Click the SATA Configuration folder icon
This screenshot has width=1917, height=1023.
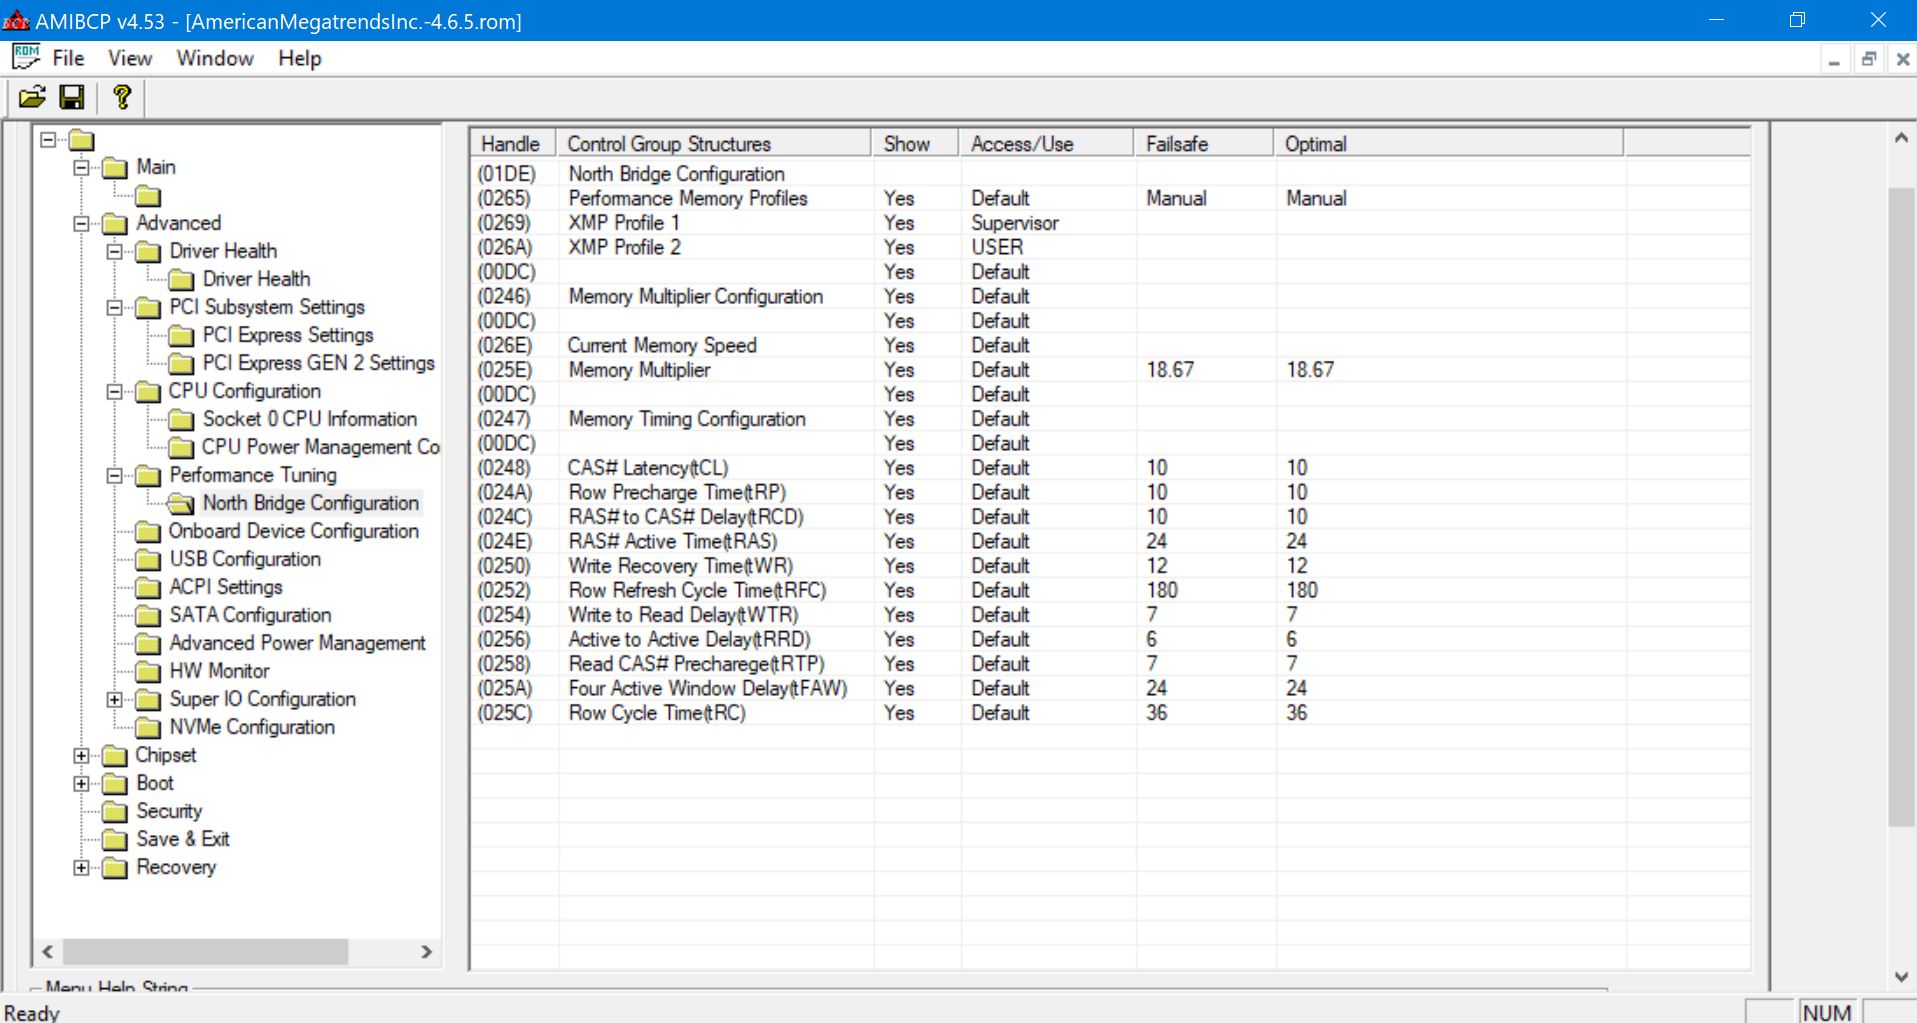[x=148, y=615]
